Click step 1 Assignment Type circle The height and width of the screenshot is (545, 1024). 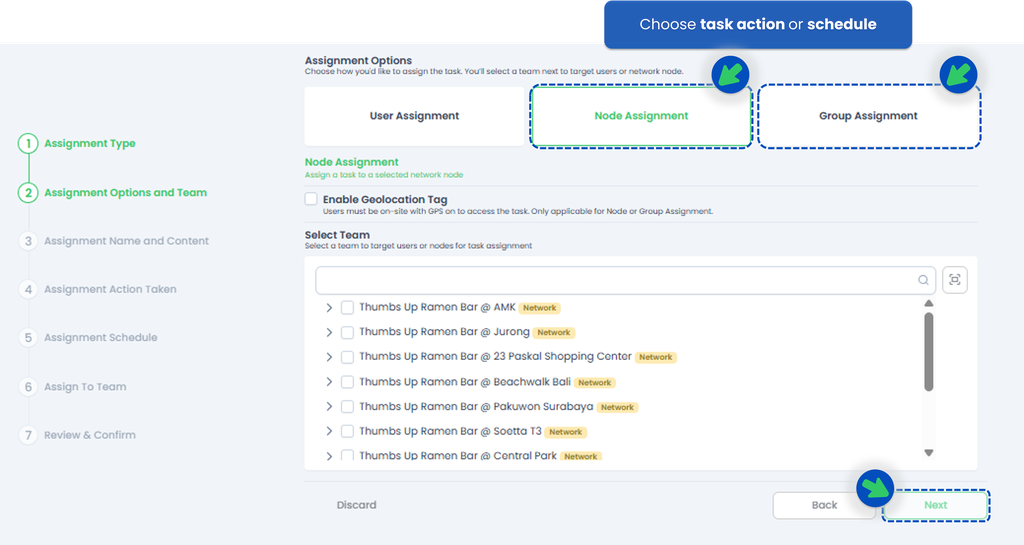tap(28, 144)
